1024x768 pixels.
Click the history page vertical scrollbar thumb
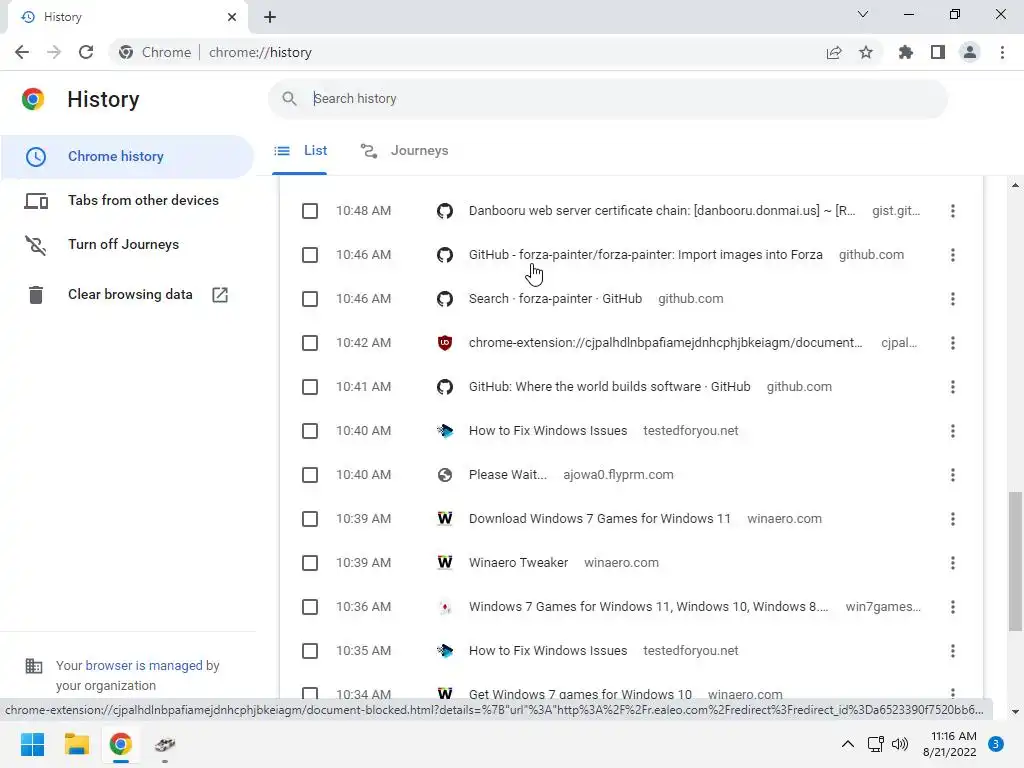[1015, 562]
